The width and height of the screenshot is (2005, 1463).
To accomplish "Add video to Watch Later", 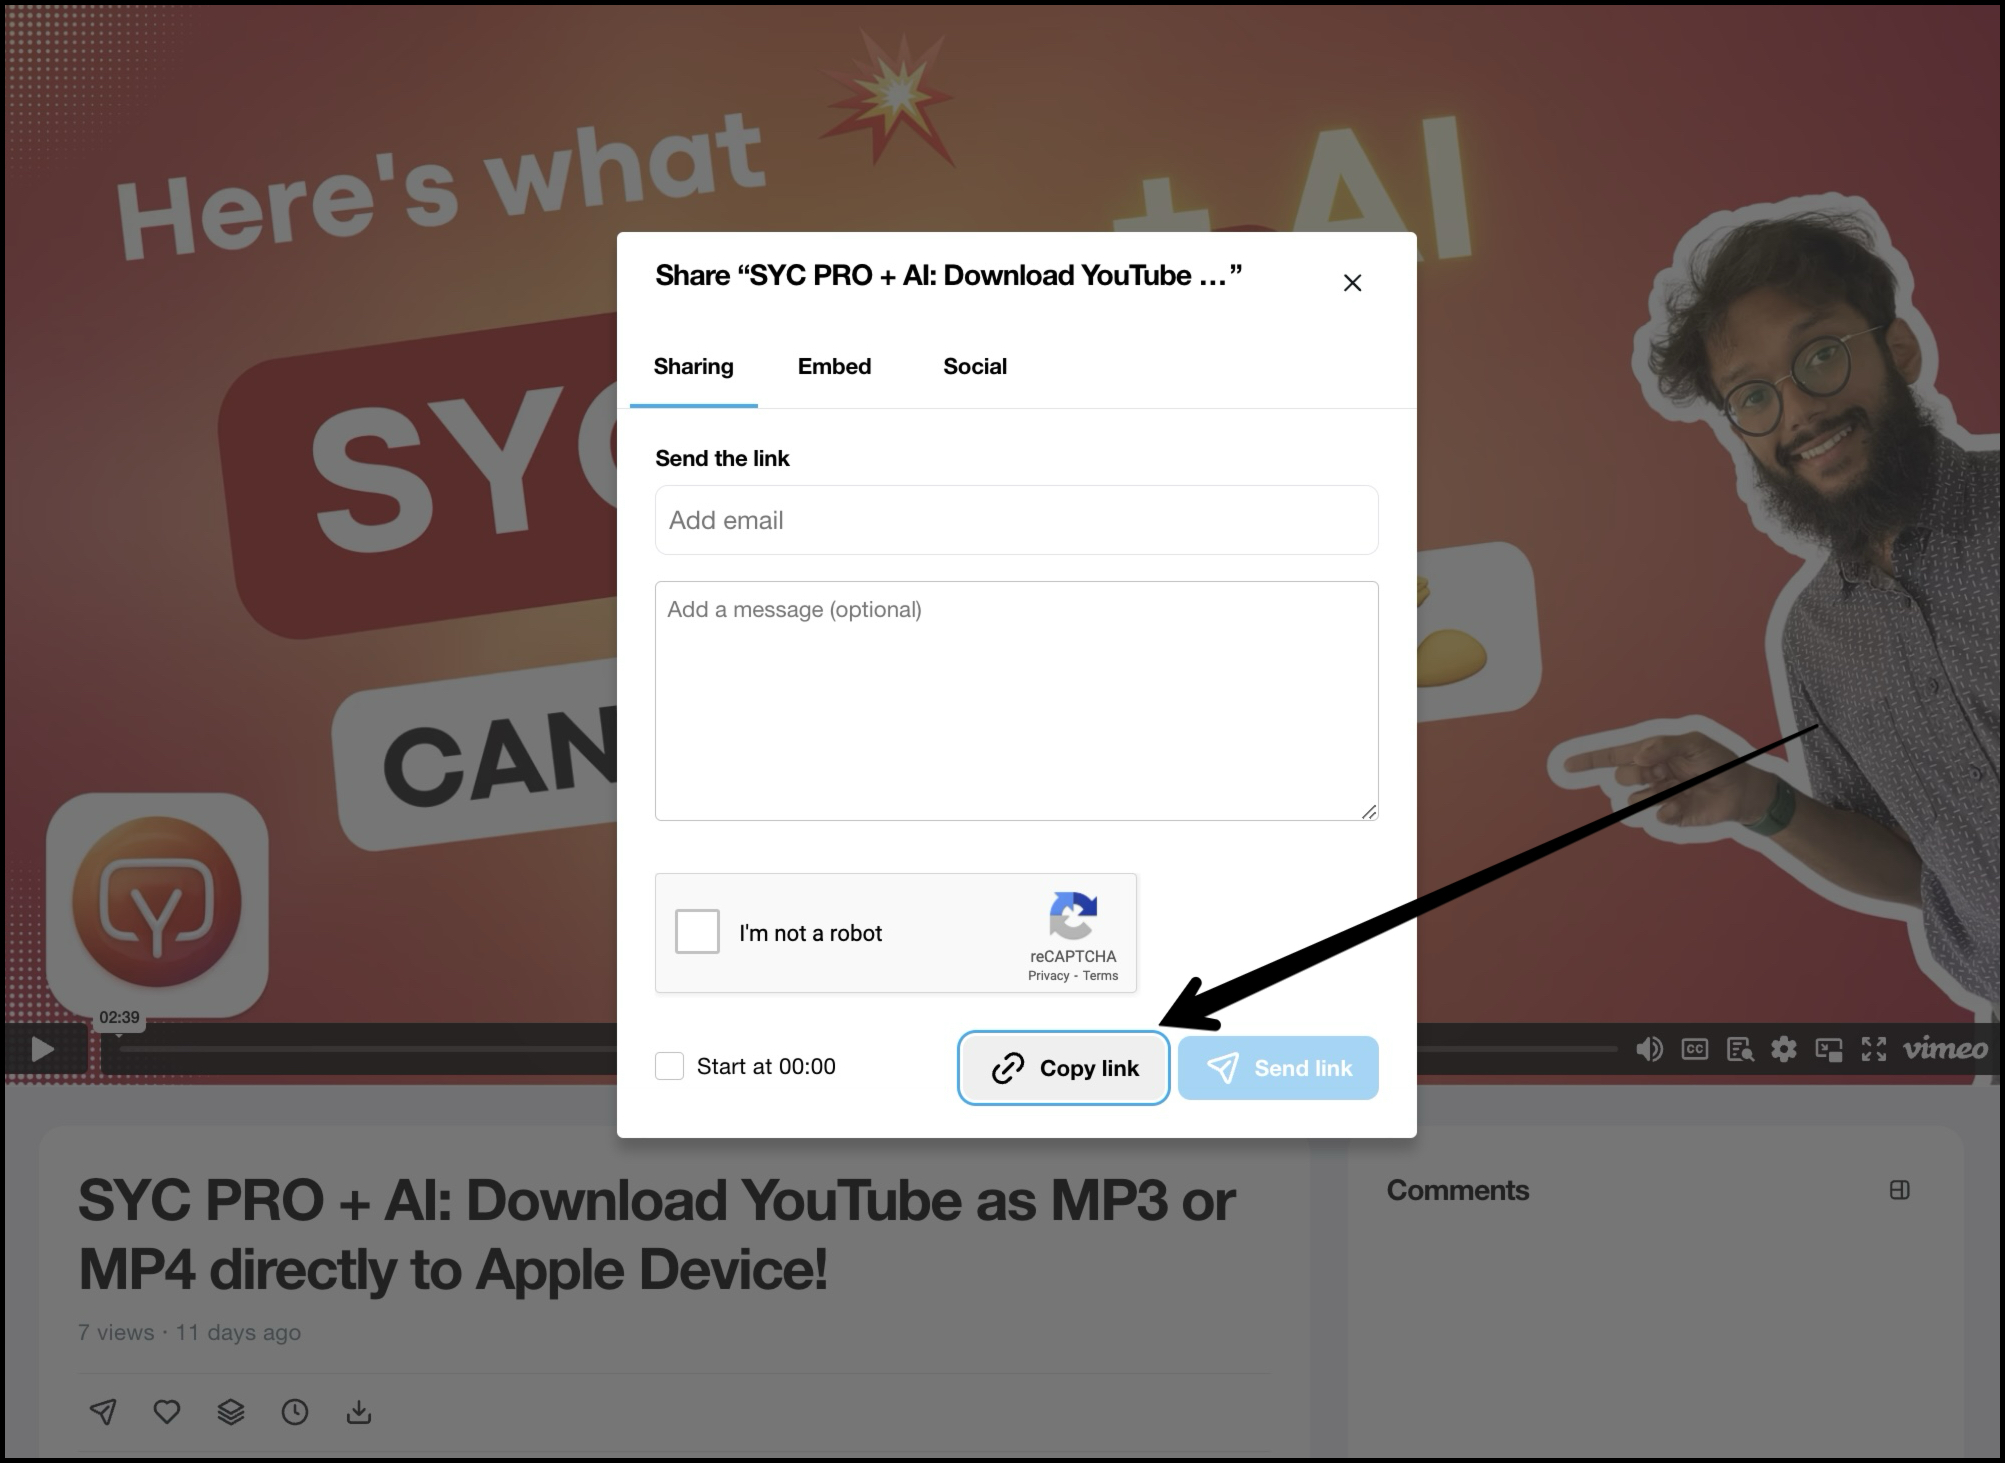I will 295,1411.
